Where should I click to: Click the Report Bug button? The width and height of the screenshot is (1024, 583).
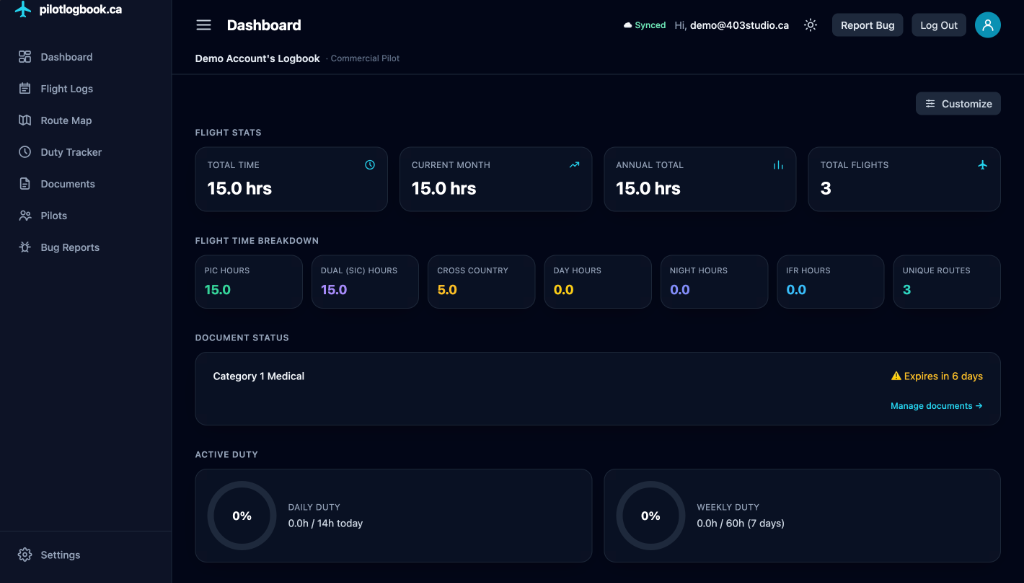[x=867, y=25]
